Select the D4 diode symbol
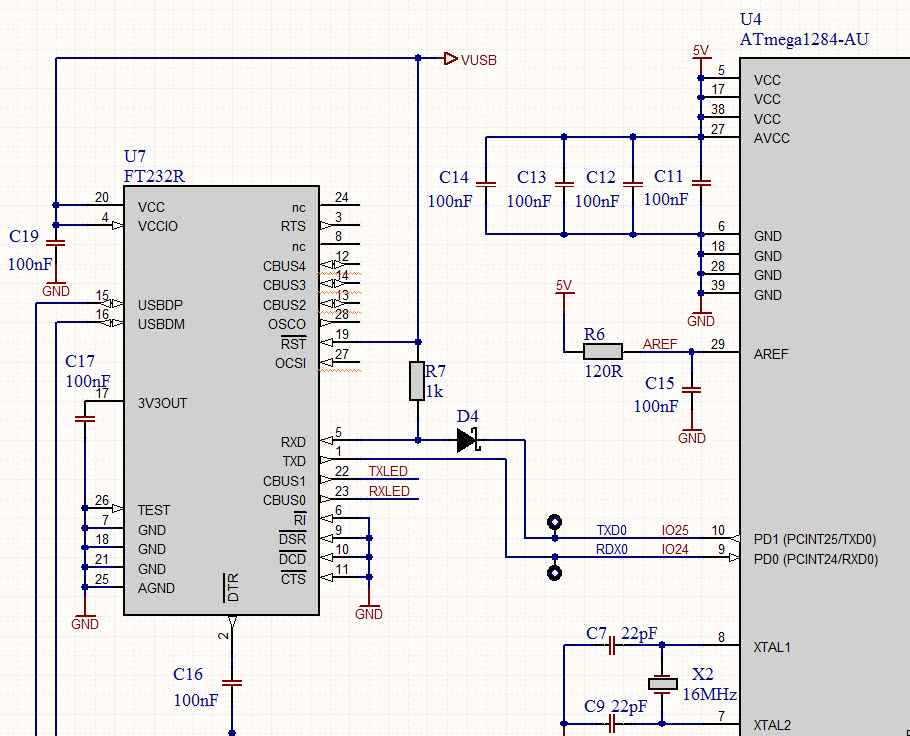The height and width of the screenshot is (736, 910). pyautogui.click(x=468, y=440)
